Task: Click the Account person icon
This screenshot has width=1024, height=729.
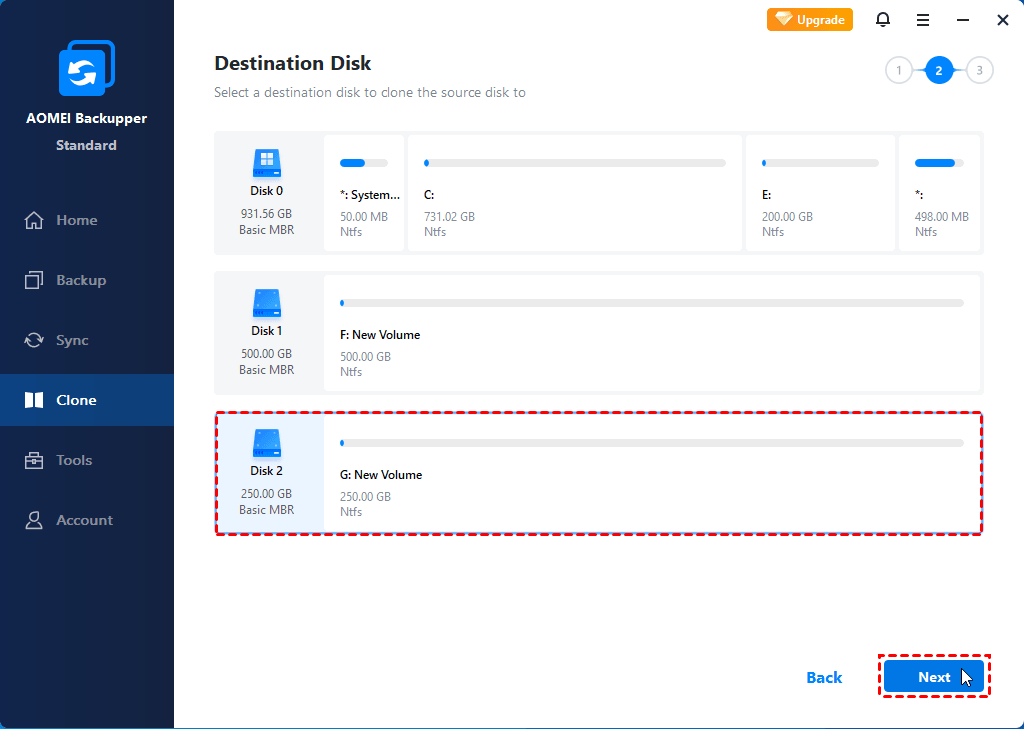Action: [34, 520]
